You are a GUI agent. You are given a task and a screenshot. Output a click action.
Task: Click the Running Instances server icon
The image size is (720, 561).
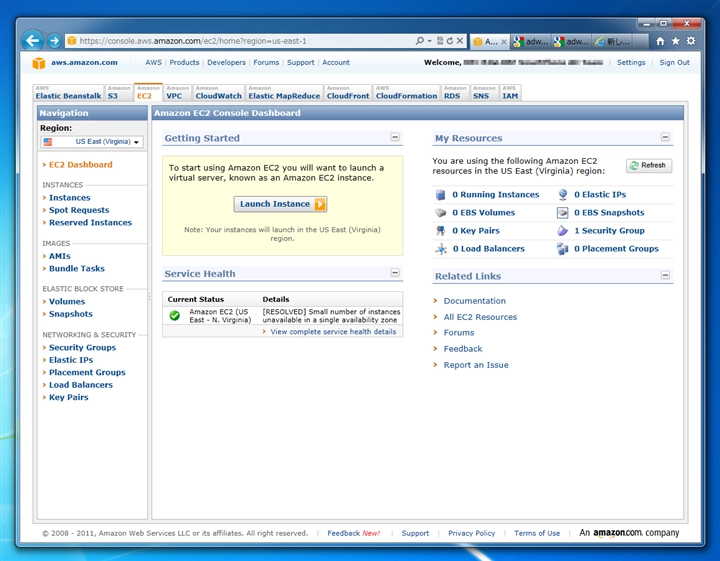point(440,195)
